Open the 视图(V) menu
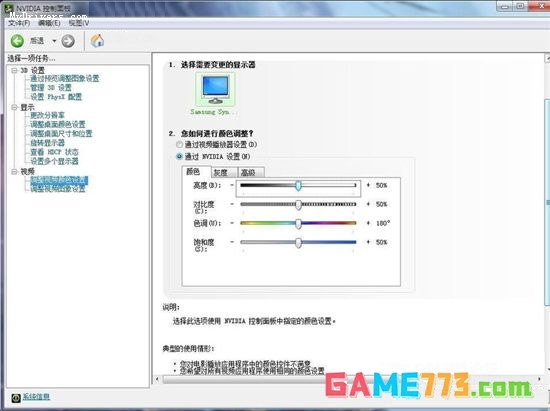The height and width of the screenshot is (411, 550). coord(79,23)
